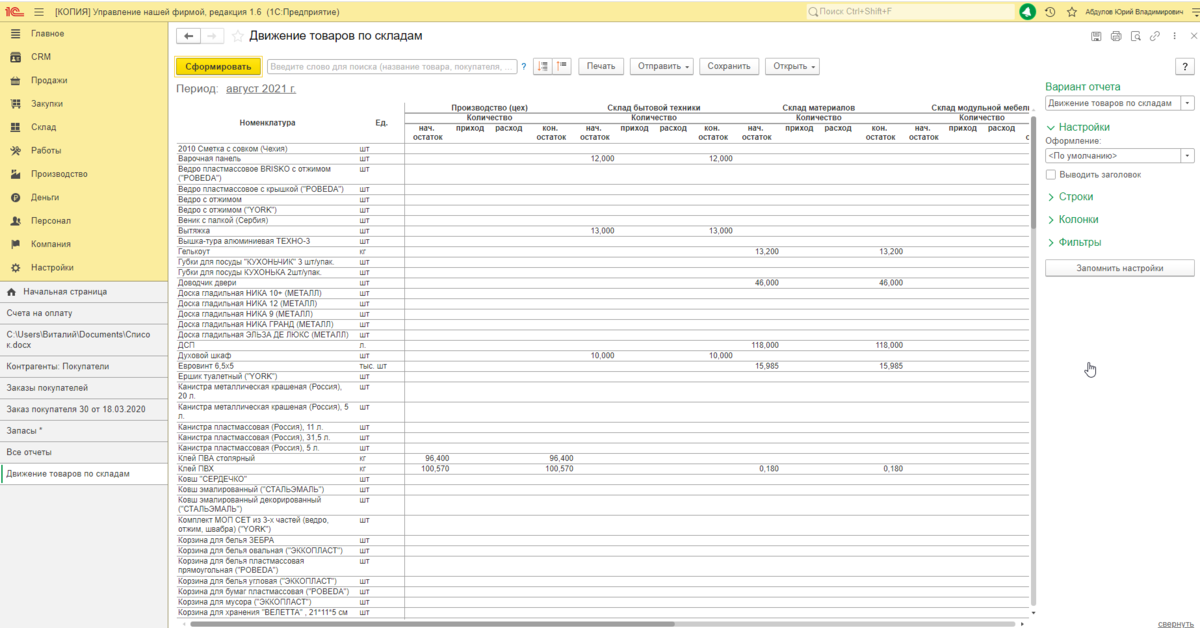This screenshot has height=628, width=1200.
Task: Go back with left arrow button
Action: (x=189, y=36)
